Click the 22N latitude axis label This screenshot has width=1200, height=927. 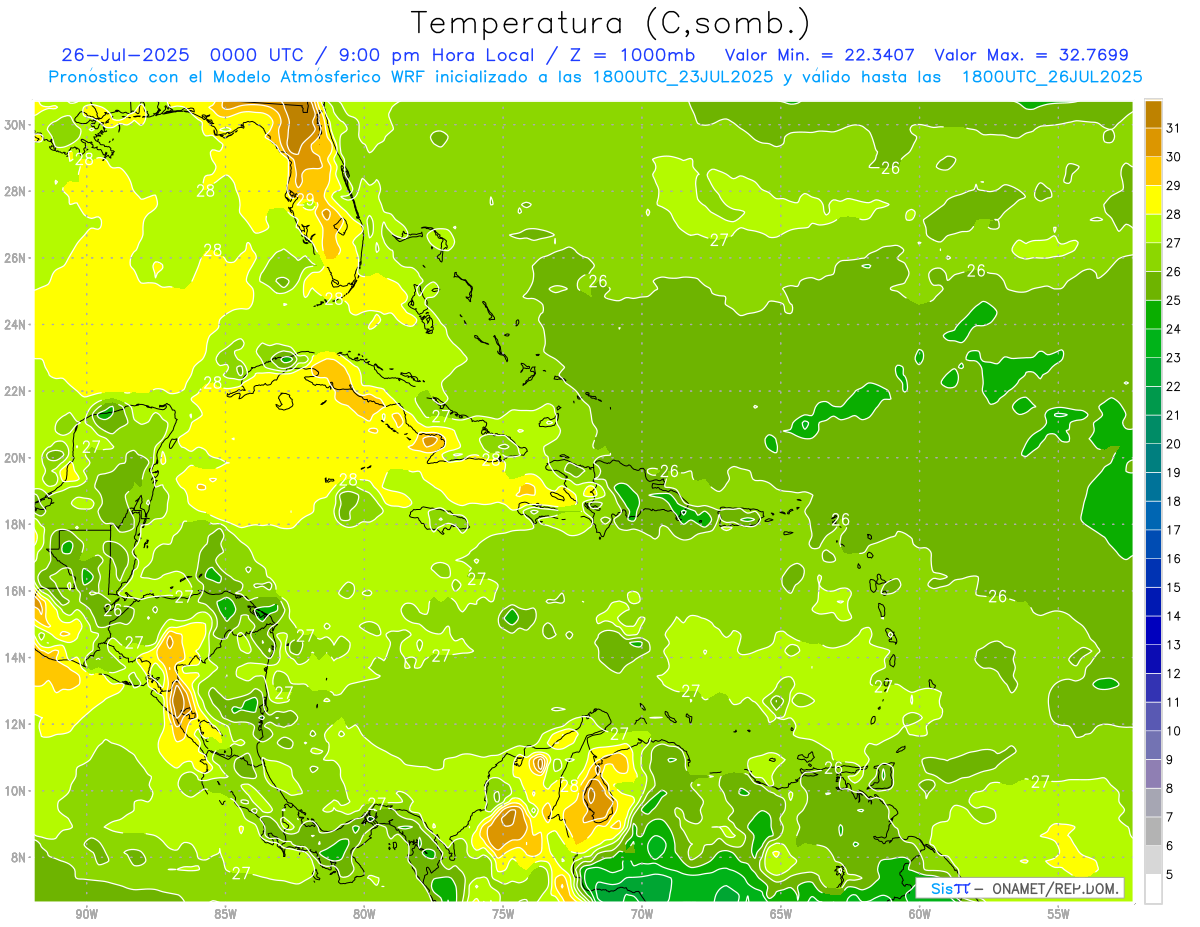tap(17, 391)
